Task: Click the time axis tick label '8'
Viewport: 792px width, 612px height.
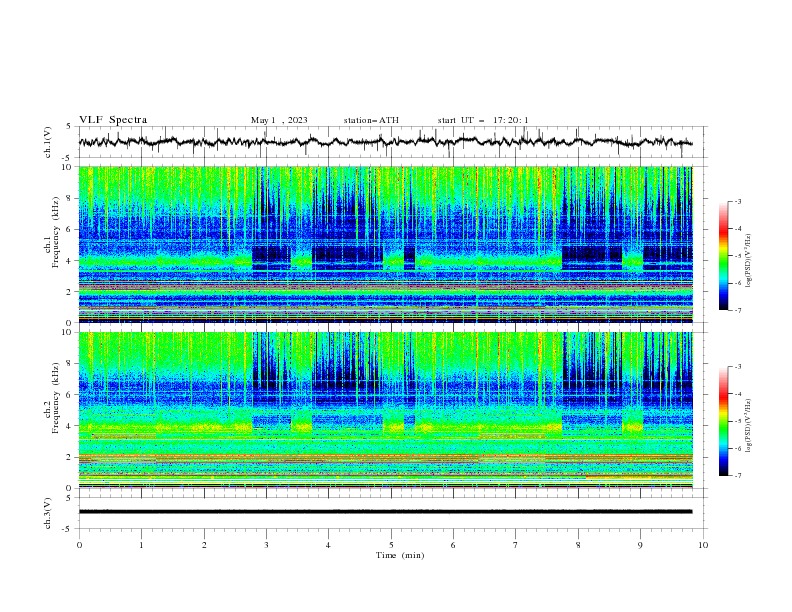Action: (x=578, y=545)
